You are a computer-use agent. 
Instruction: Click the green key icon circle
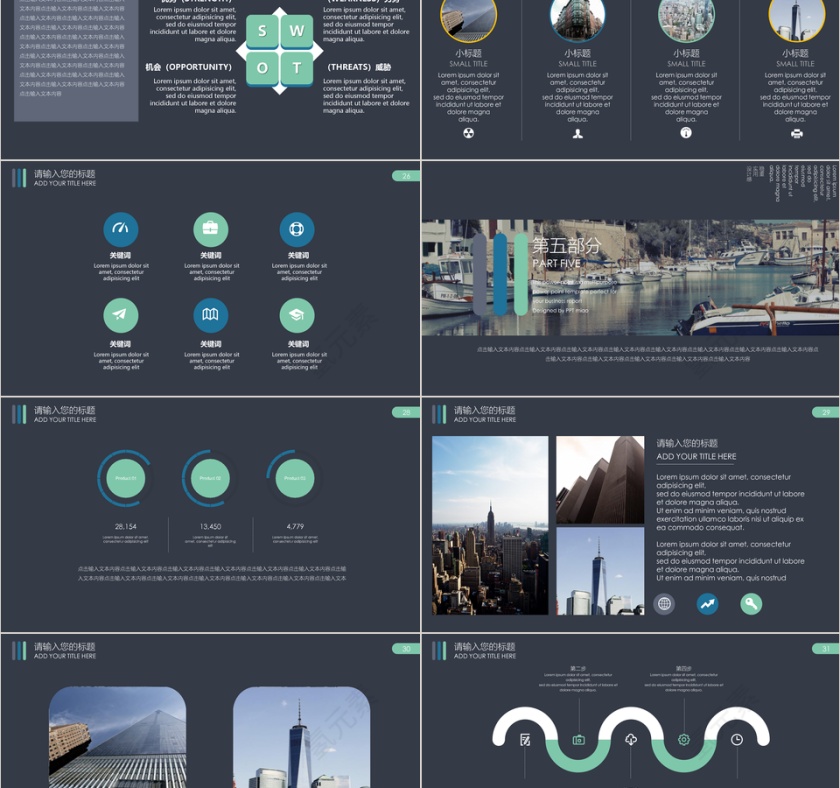click(751, 603)
